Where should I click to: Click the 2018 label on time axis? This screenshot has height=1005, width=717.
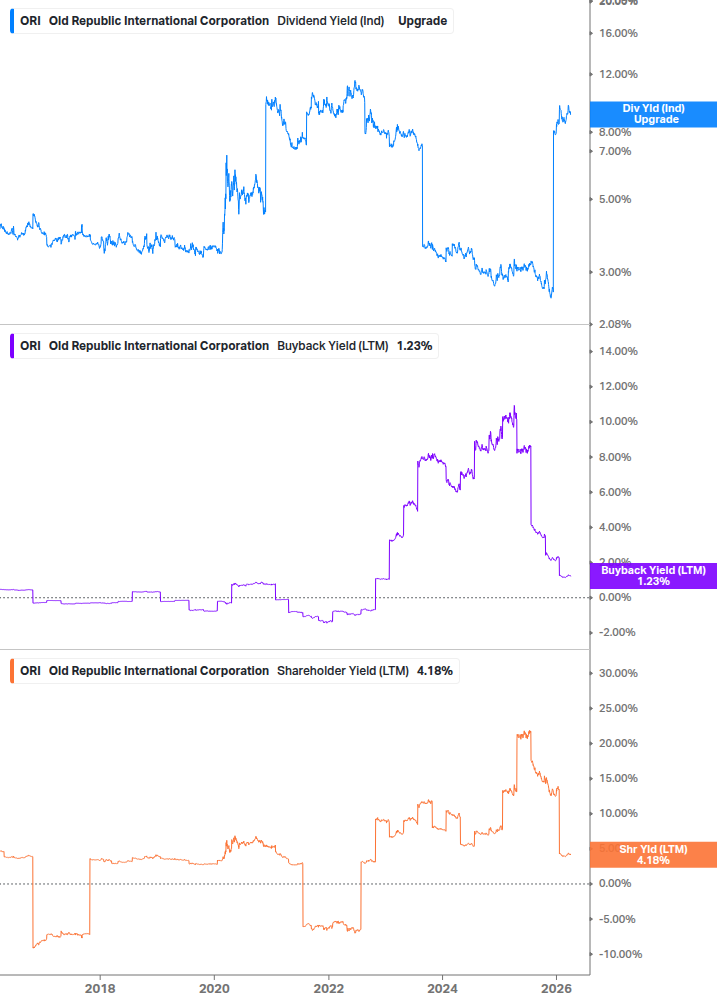pyautogui.click(x=100, y=988)
